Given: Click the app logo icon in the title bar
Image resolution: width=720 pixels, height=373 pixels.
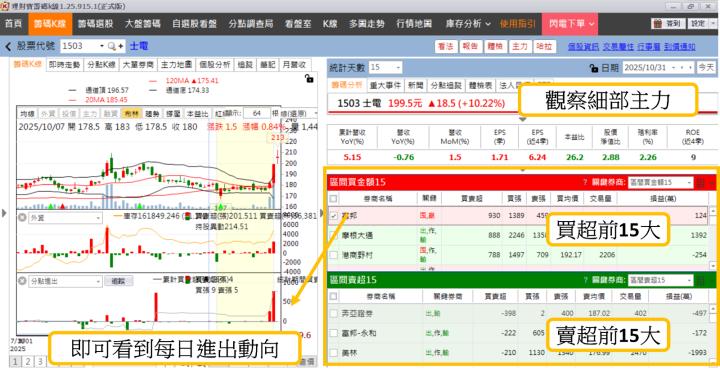Looking at the screenshot, I should point(5,6).
